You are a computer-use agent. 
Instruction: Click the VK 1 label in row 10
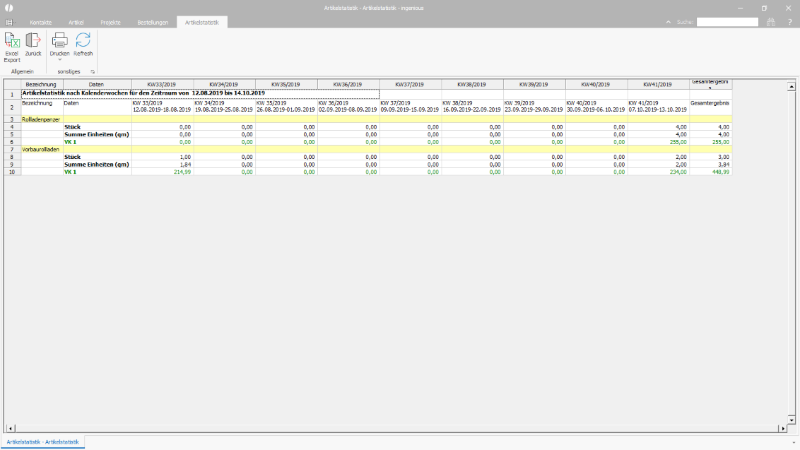pyautogui.click(x=70, y=172)
